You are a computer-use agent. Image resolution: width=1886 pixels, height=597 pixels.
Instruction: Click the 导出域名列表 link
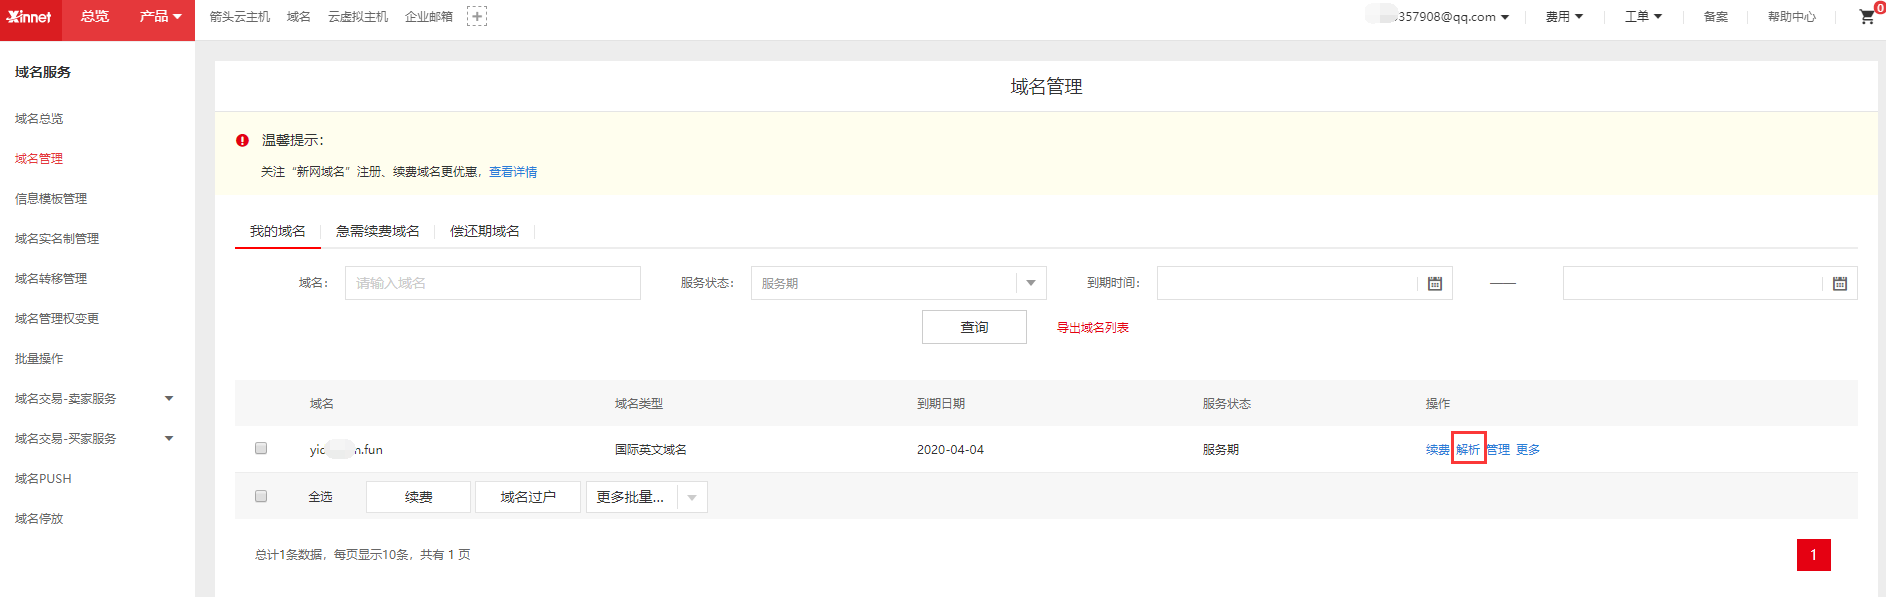tap(1092, 328)
